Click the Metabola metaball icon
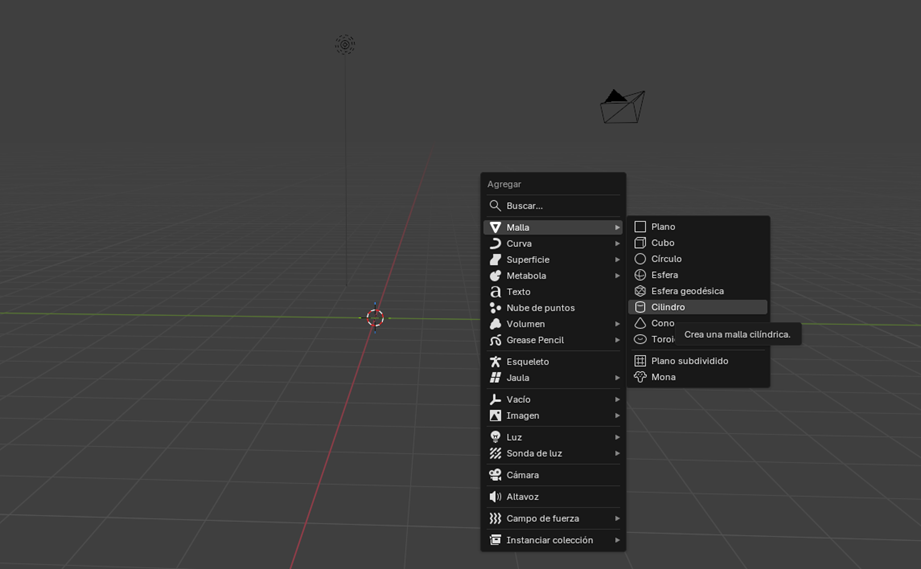The width and height of the screenshot is (921, 569). tap(495, 275)
